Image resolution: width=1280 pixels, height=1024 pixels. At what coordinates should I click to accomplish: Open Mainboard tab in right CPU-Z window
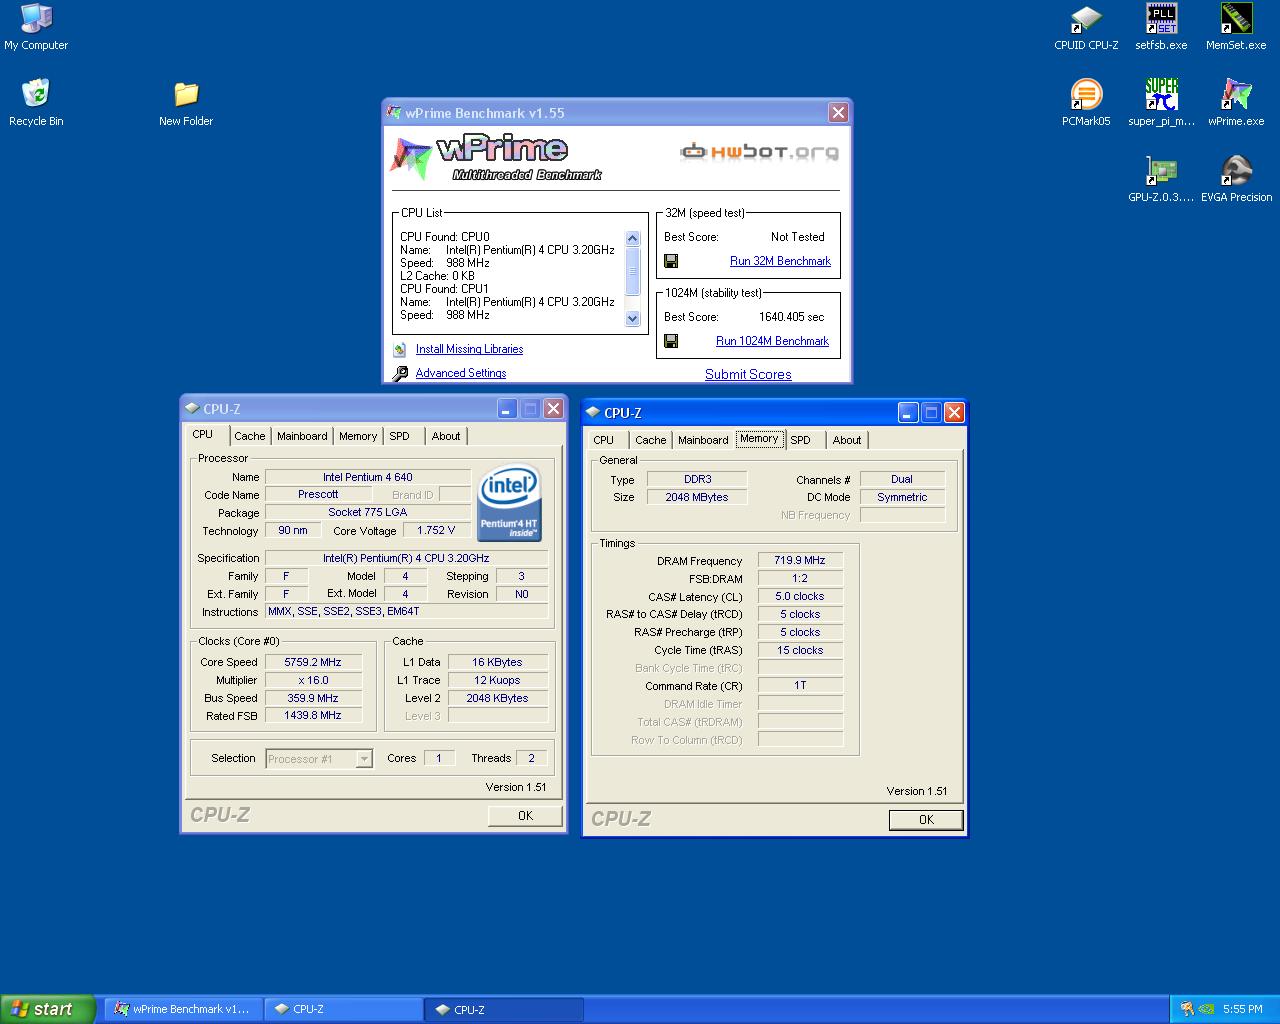click(703, 440)
